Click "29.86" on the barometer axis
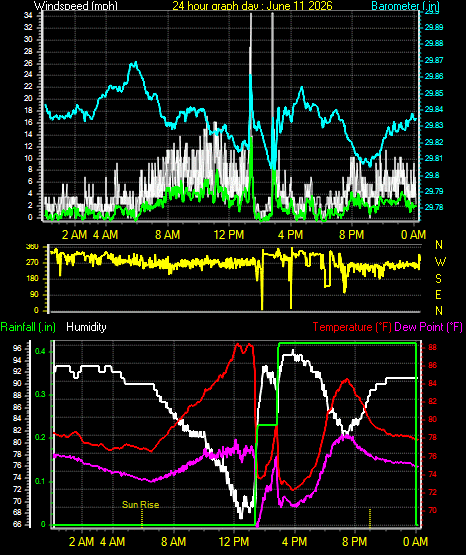466x555 pixels. (433, 76)
